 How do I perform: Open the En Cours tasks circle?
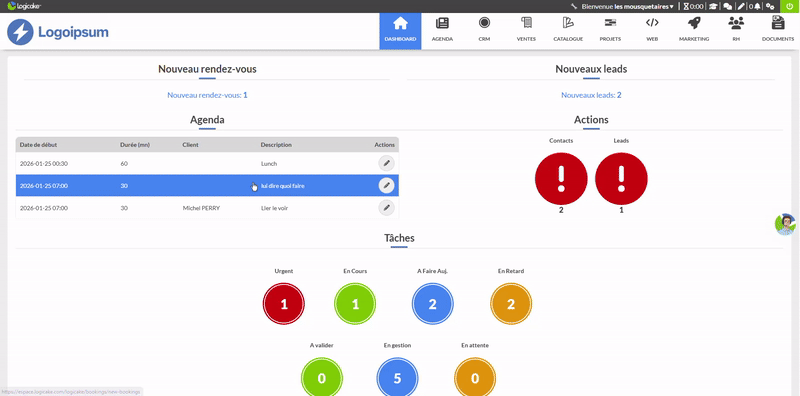pos(355,304)
